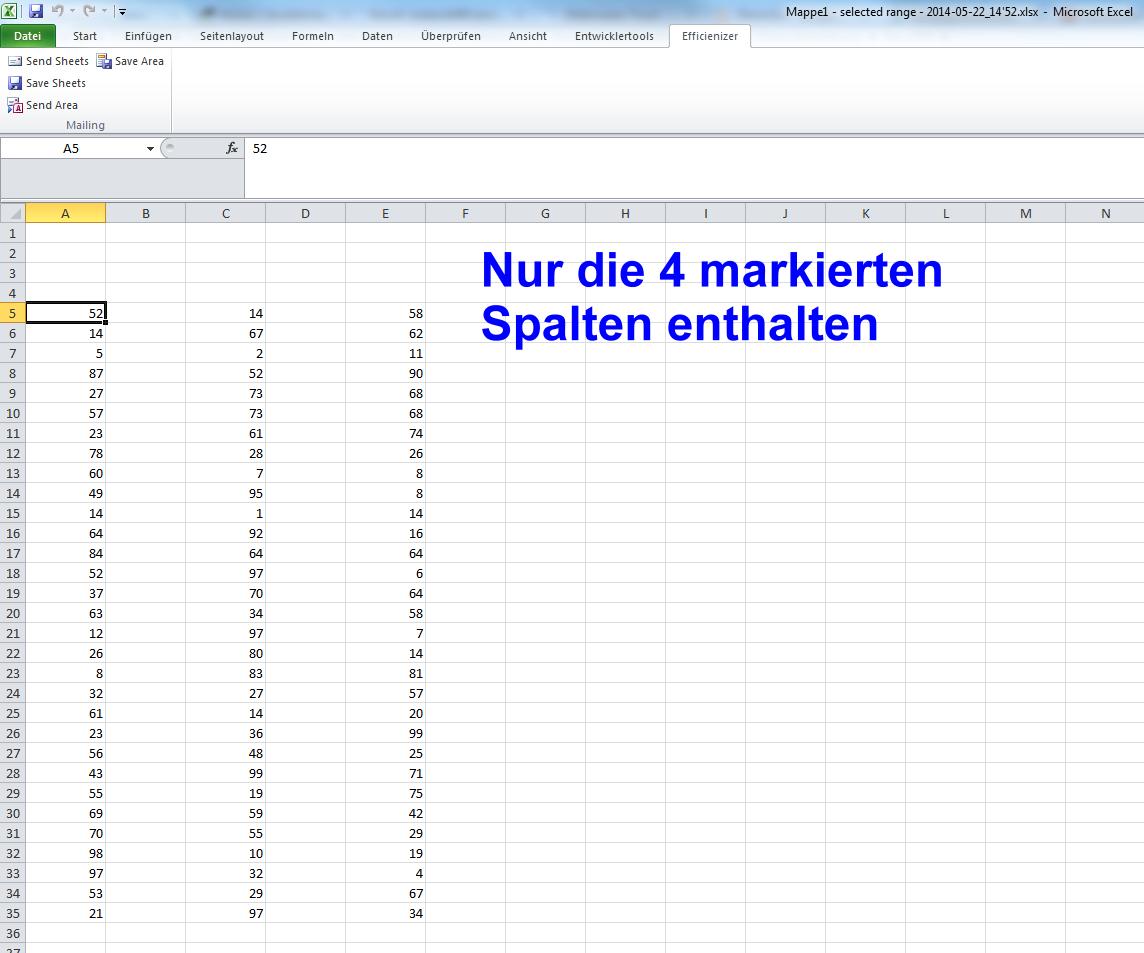Image resolution: width=1144 pixels, height=953 pixels.
Task: Switch to the Ansicht ribbon tab
Action: point(528,36)
